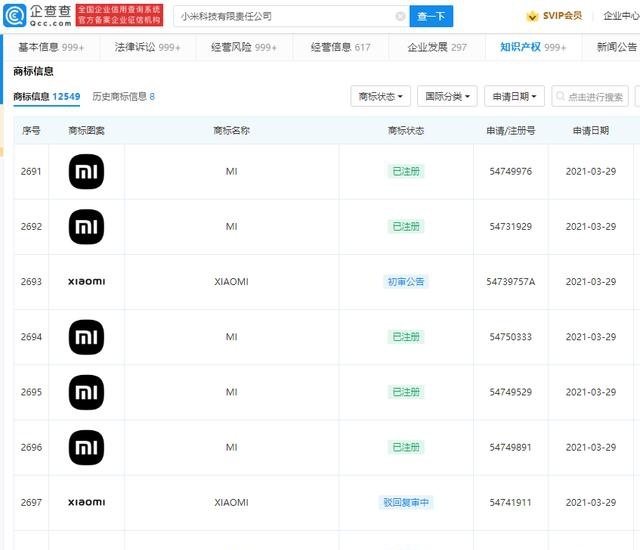Click 驳回复审中 status badge in row 2697
Viewport: 640px width, 550px height.
tap(406, 502)
